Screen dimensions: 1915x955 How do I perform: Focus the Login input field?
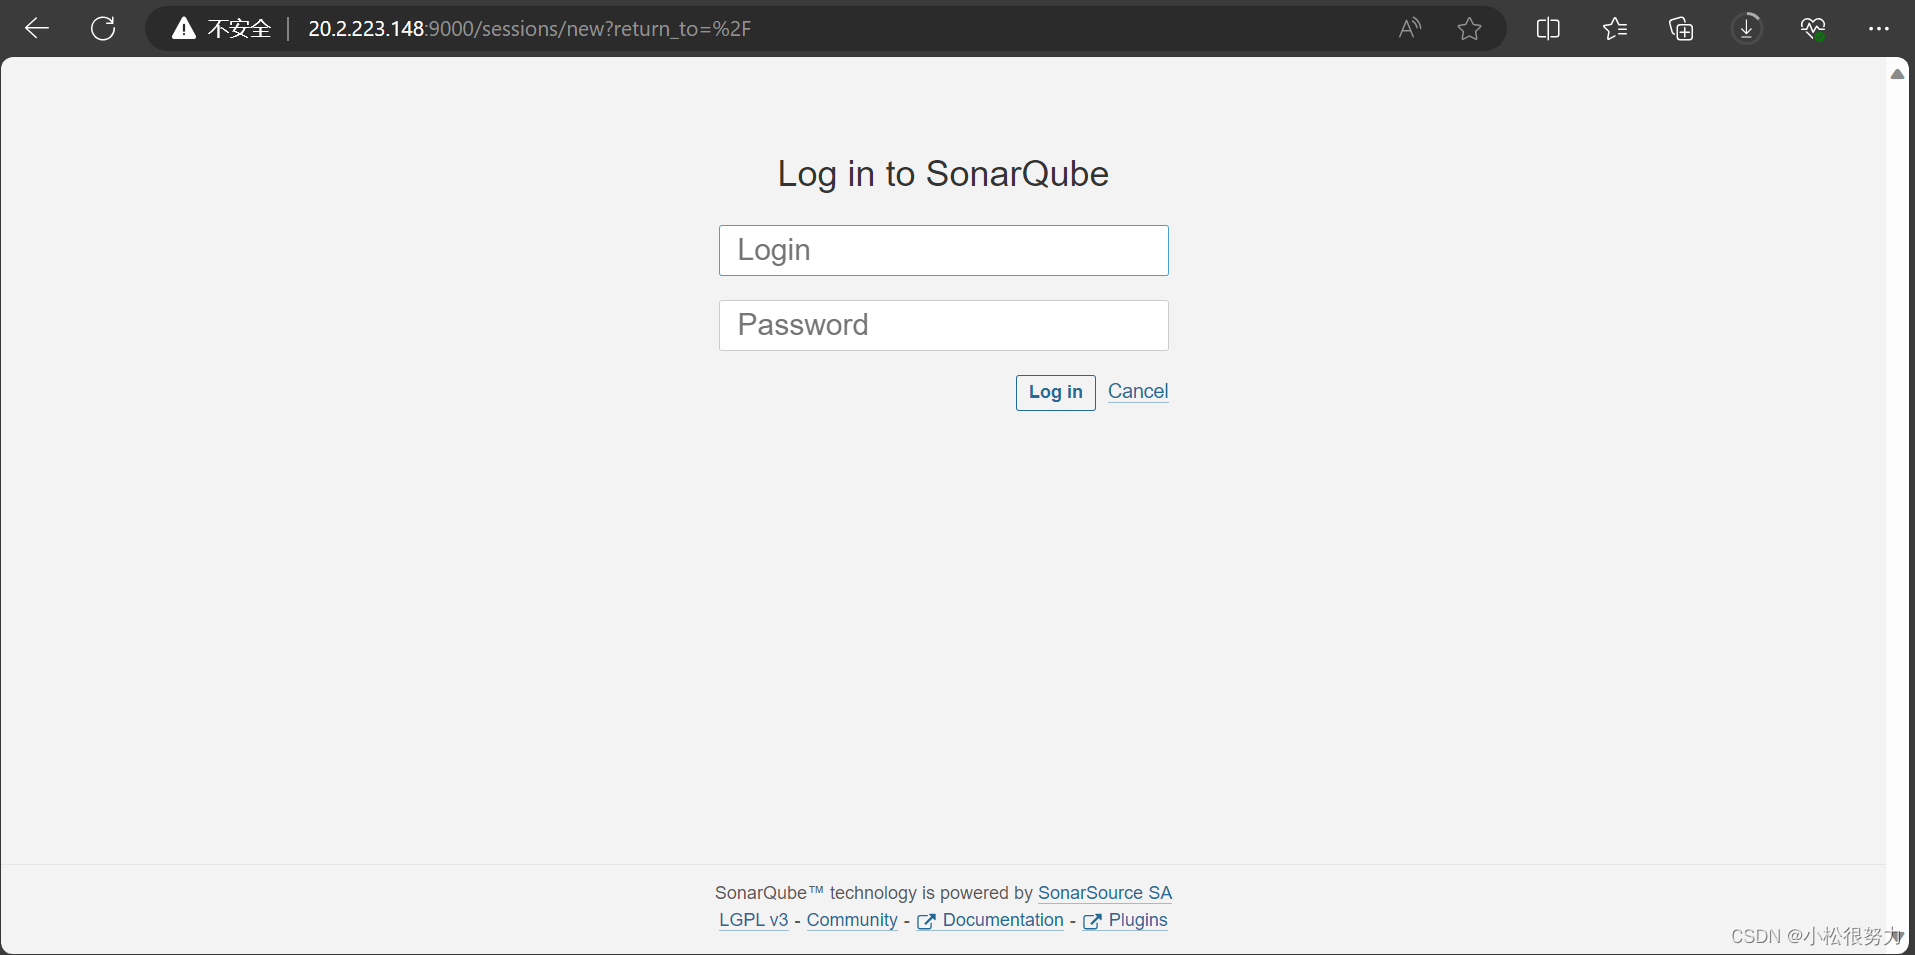click(943, 250)
